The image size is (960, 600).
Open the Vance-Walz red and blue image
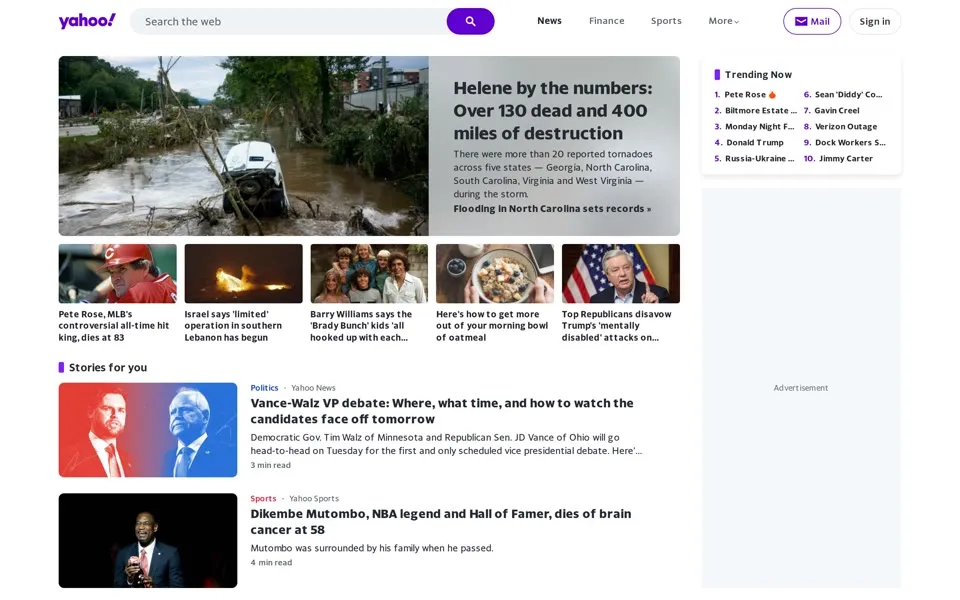pyautogui.click(x=148, y=430)
